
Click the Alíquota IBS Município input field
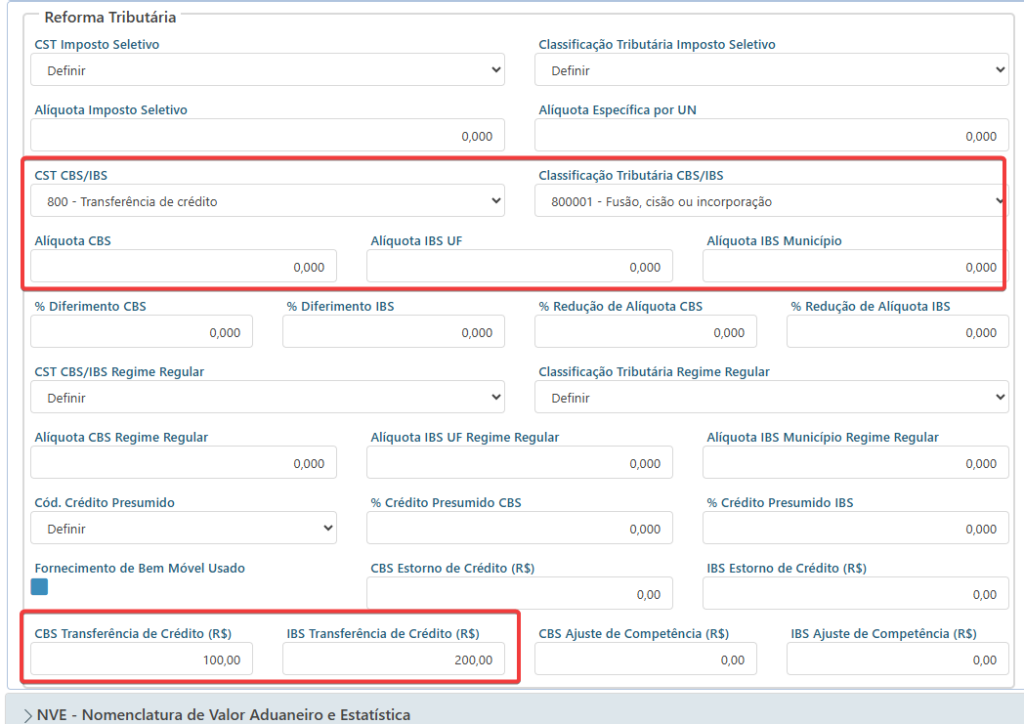tap(856, 266)
